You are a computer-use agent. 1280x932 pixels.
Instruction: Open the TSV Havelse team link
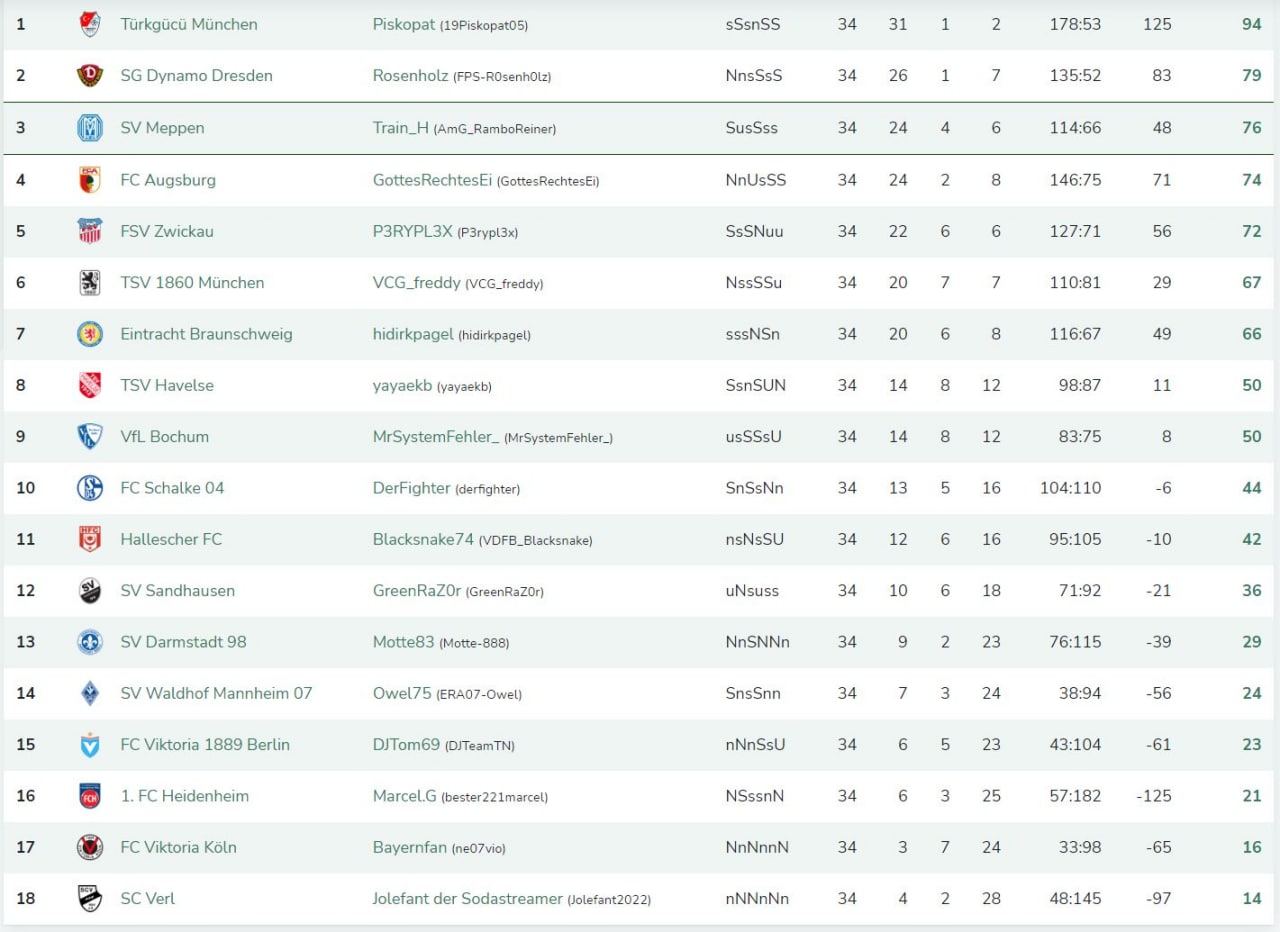[166, 385]
